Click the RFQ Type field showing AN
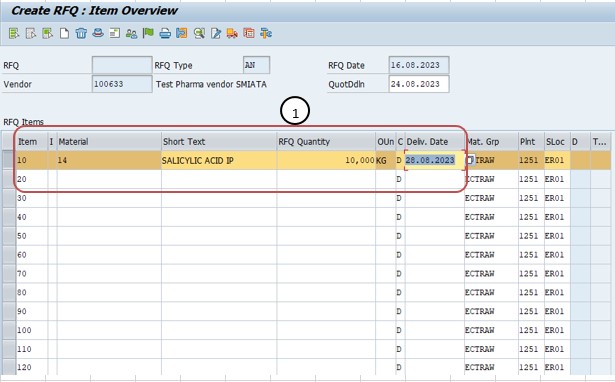The width and height of the screenshot is (615, 382). tap(256, 65)
